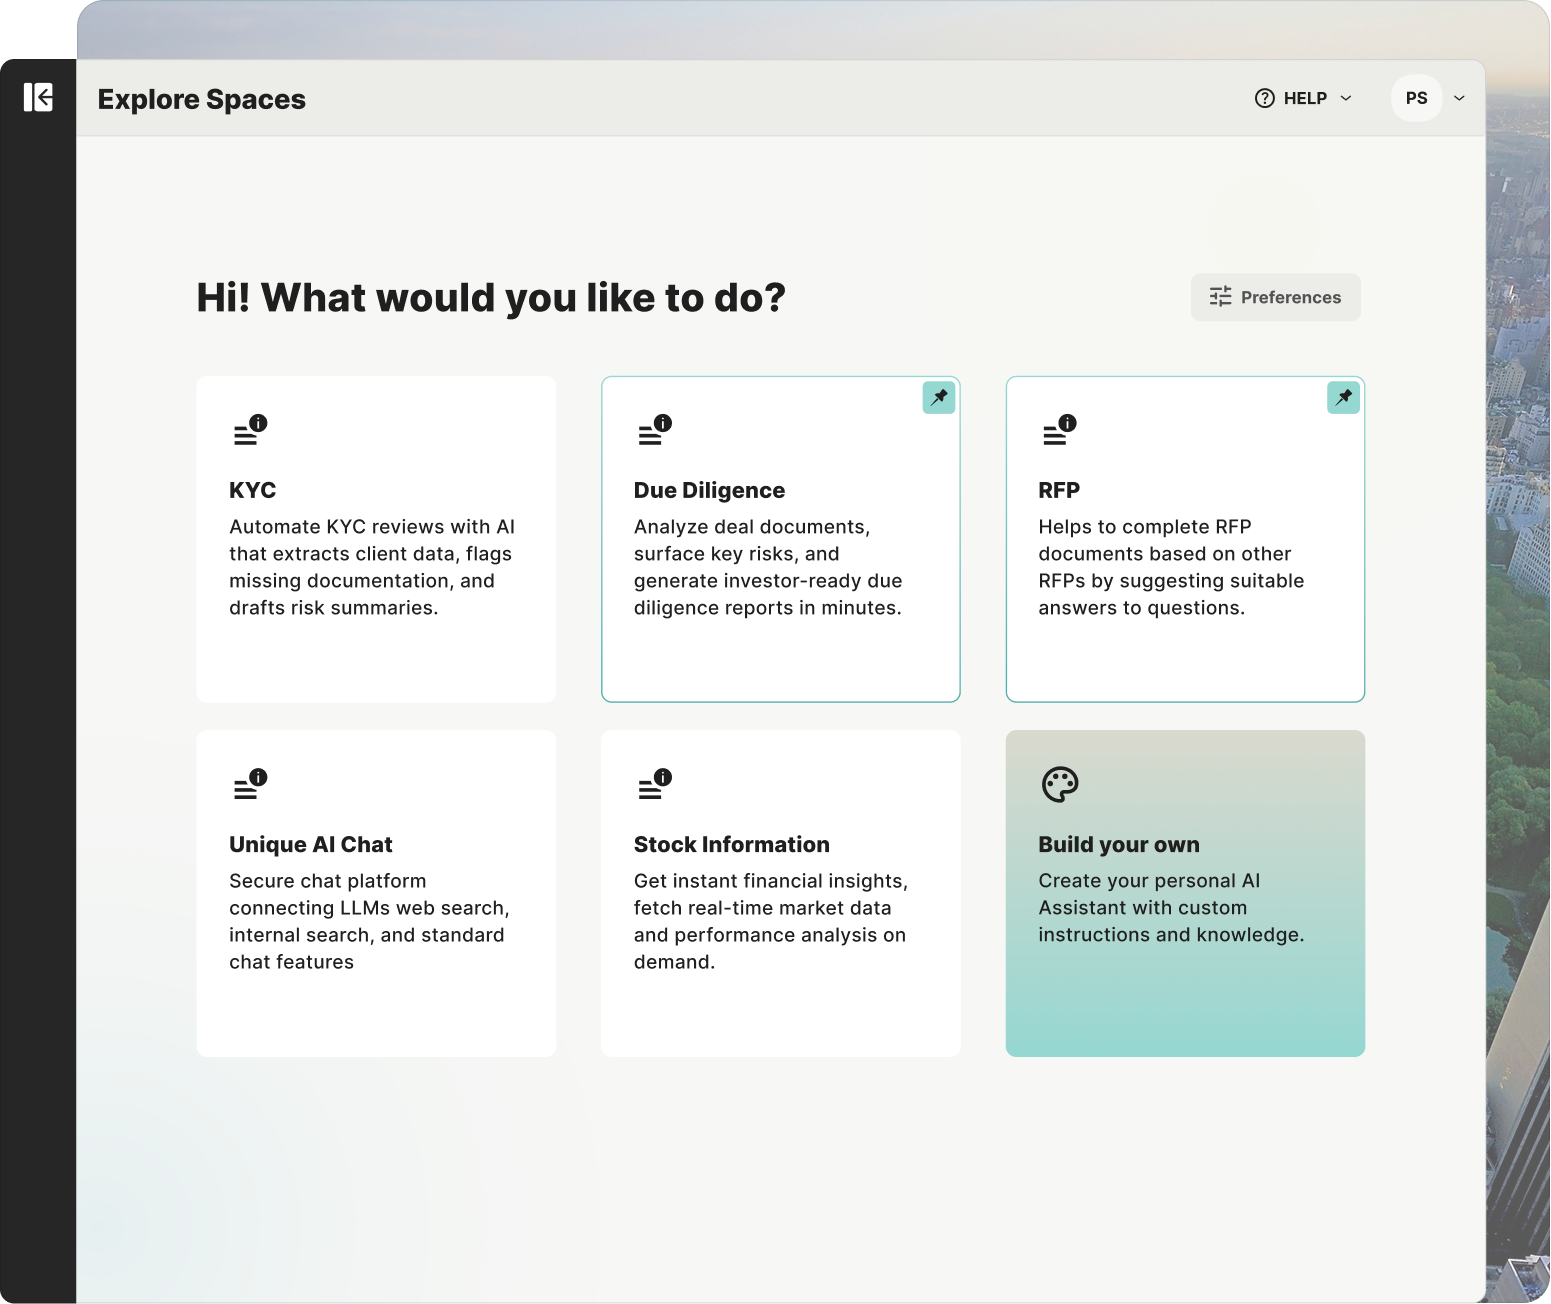The width and height of the screenshot is (1551, 1304).
Task: Click the info badge on the KYC icon
Action: (260, 423)
